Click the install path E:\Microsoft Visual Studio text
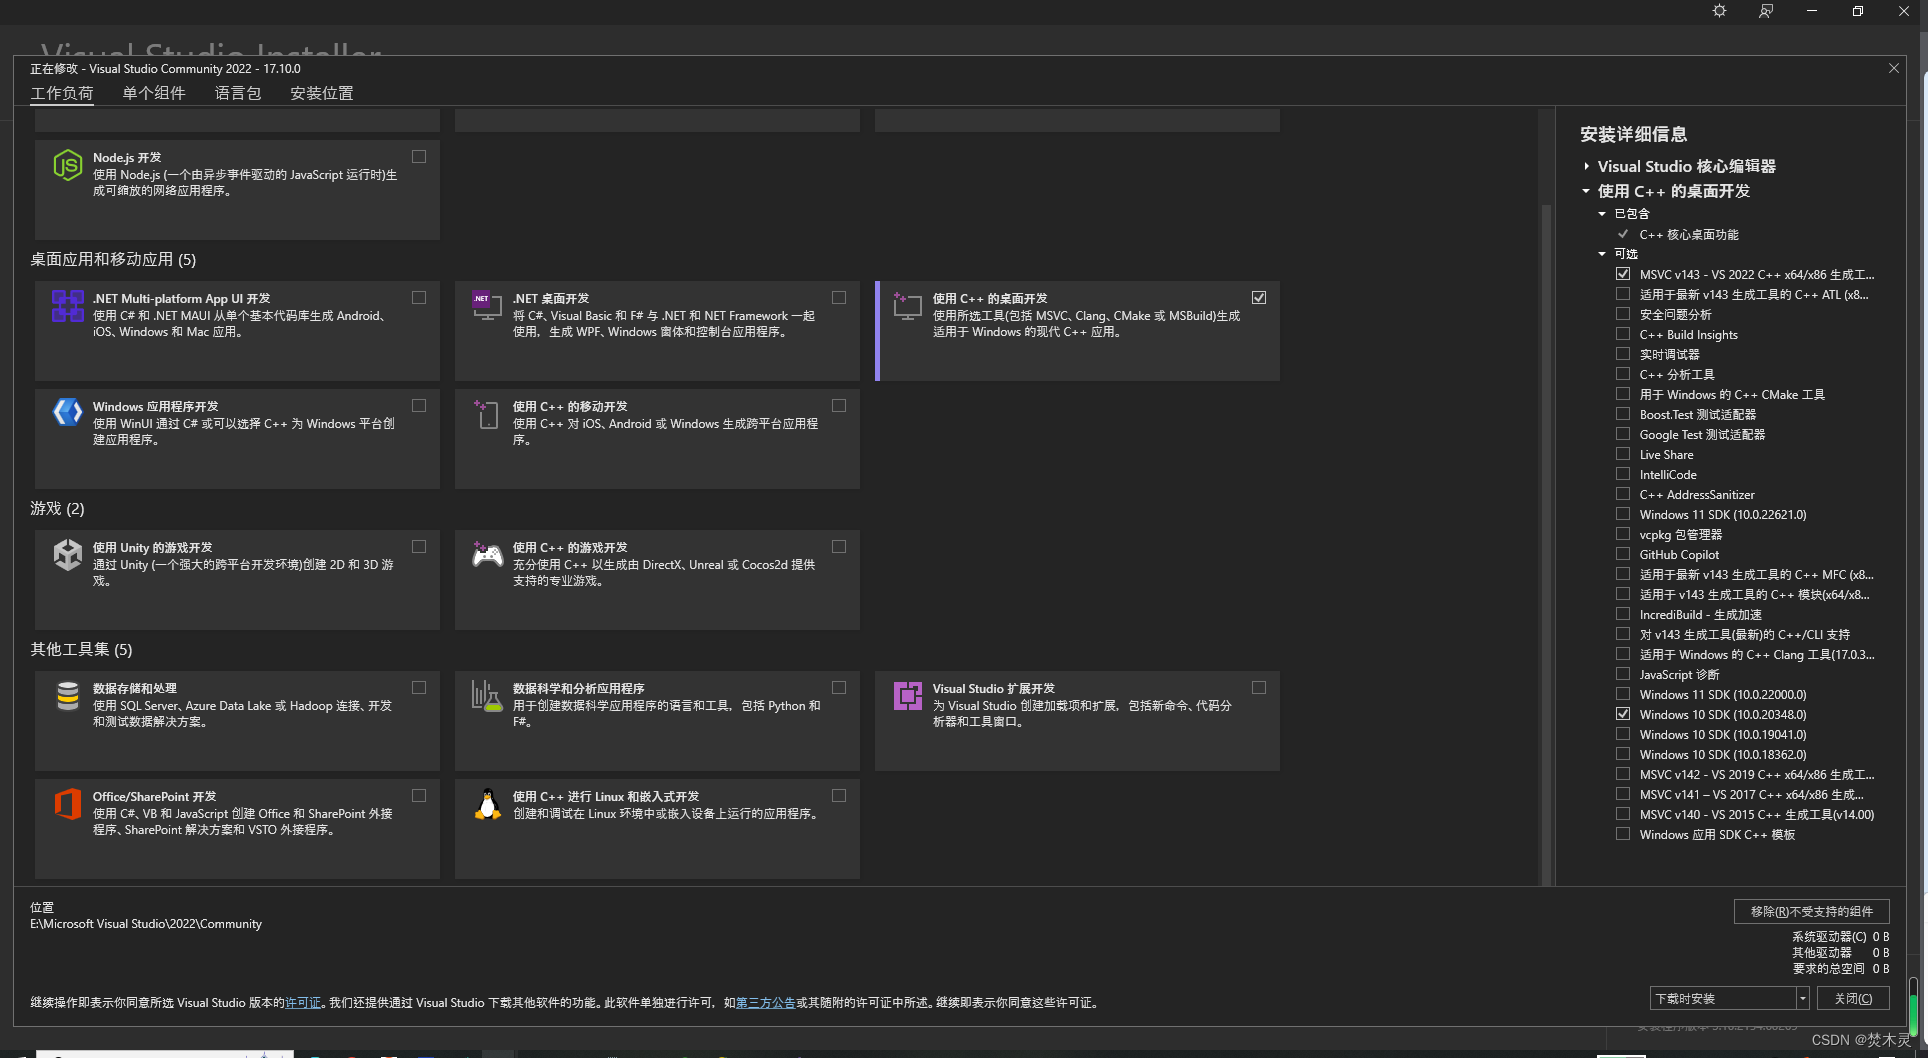1928x1058 pixels. pyautogui.click(x=146, y=923)
